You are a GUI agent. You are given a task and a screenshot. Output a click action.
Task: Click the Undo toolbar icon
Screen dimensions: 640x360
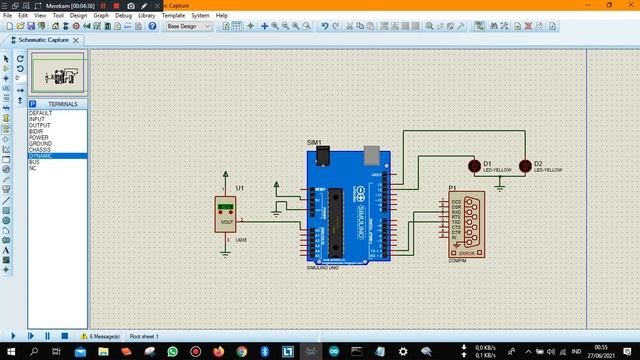pos(324,26)
